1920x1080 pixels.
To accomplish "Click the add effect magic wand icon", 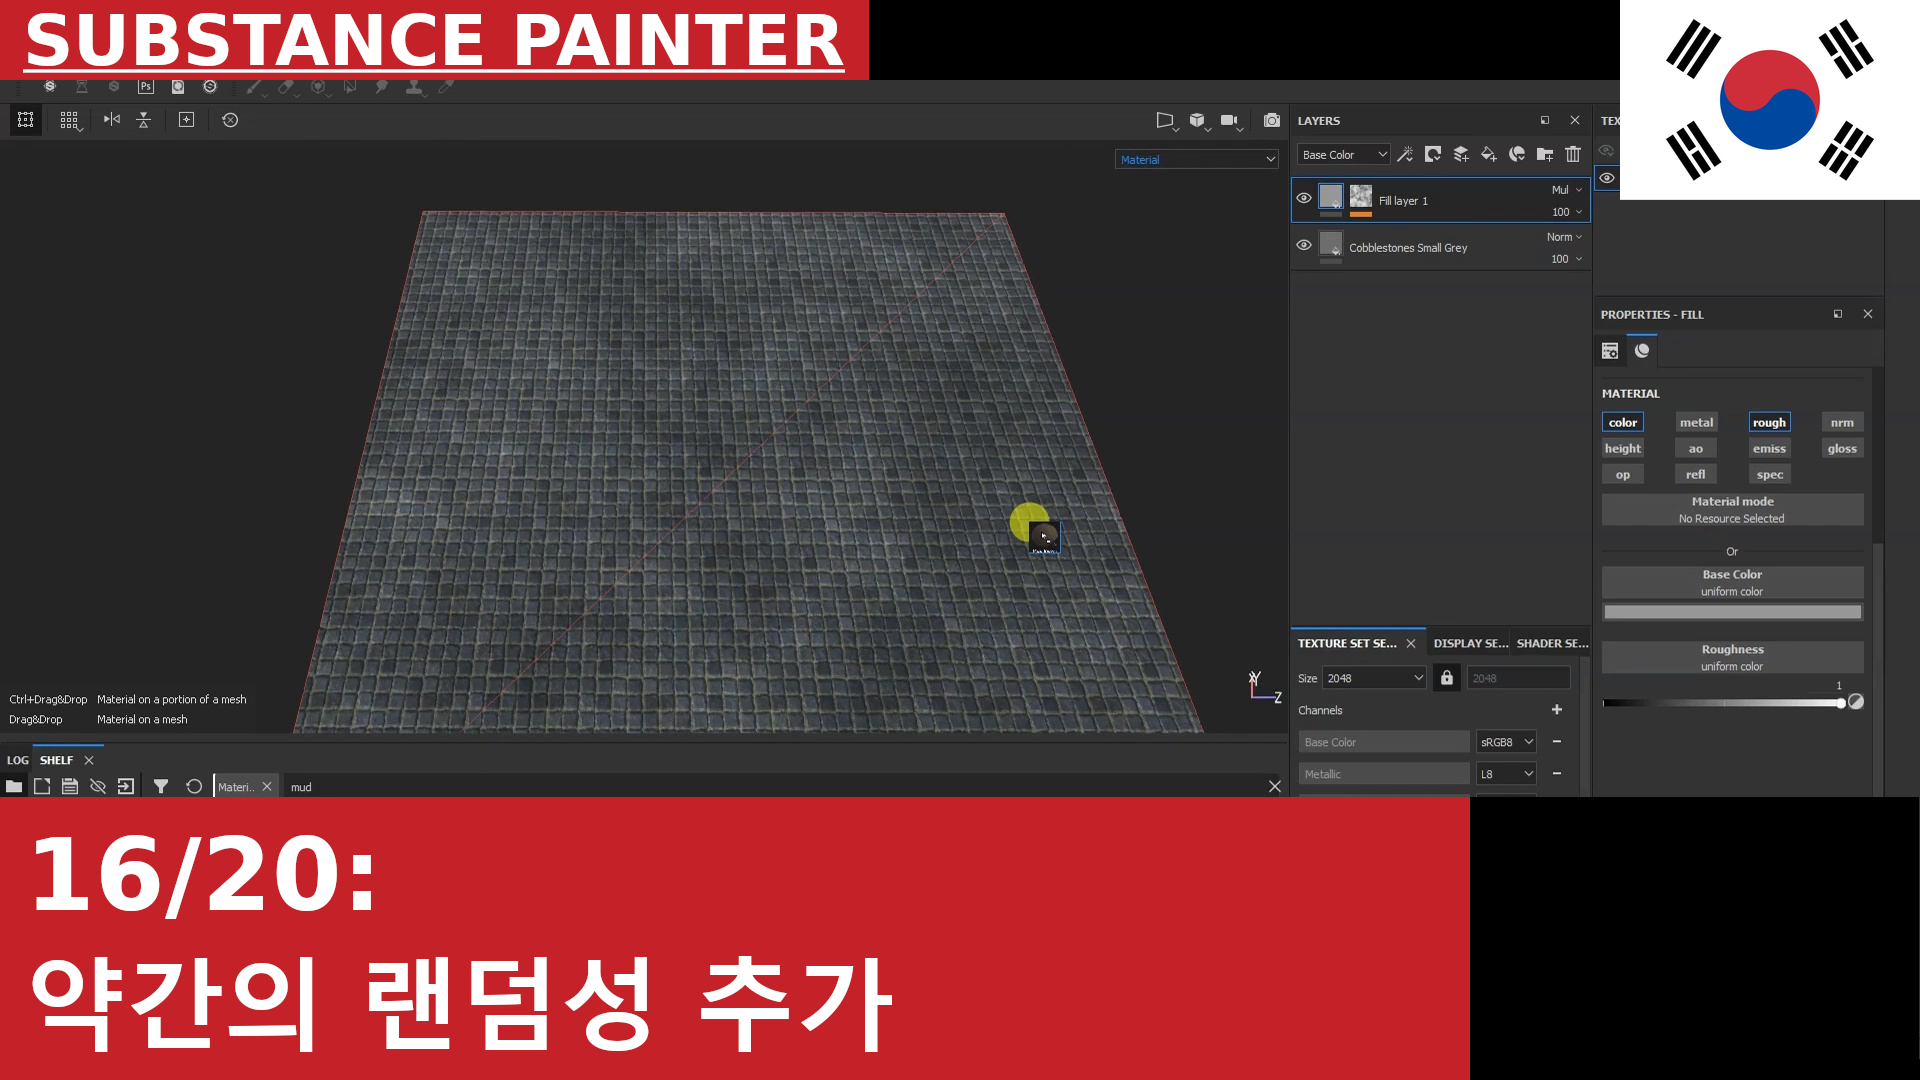I will [1405, 154].
